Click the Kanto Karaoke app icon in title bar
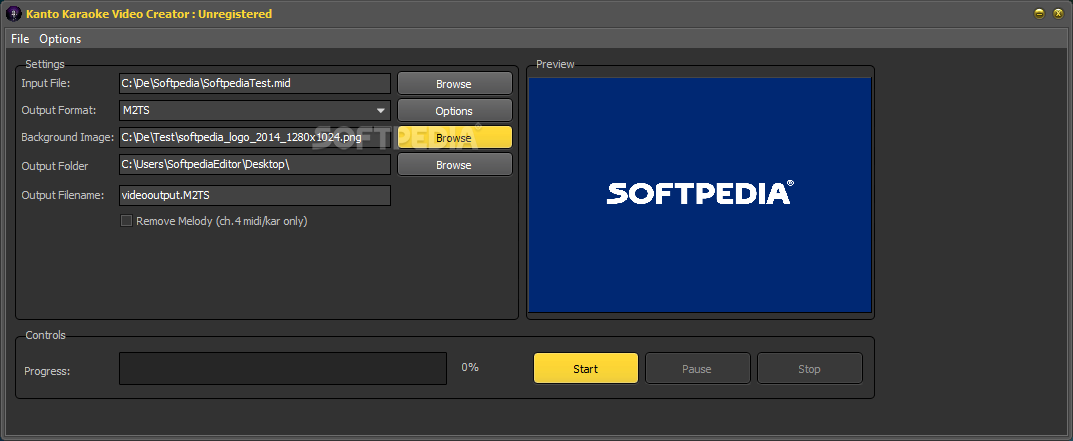The height and width of the screenshot is (441, 1073). pyautogui.click(x=13, y=13)
